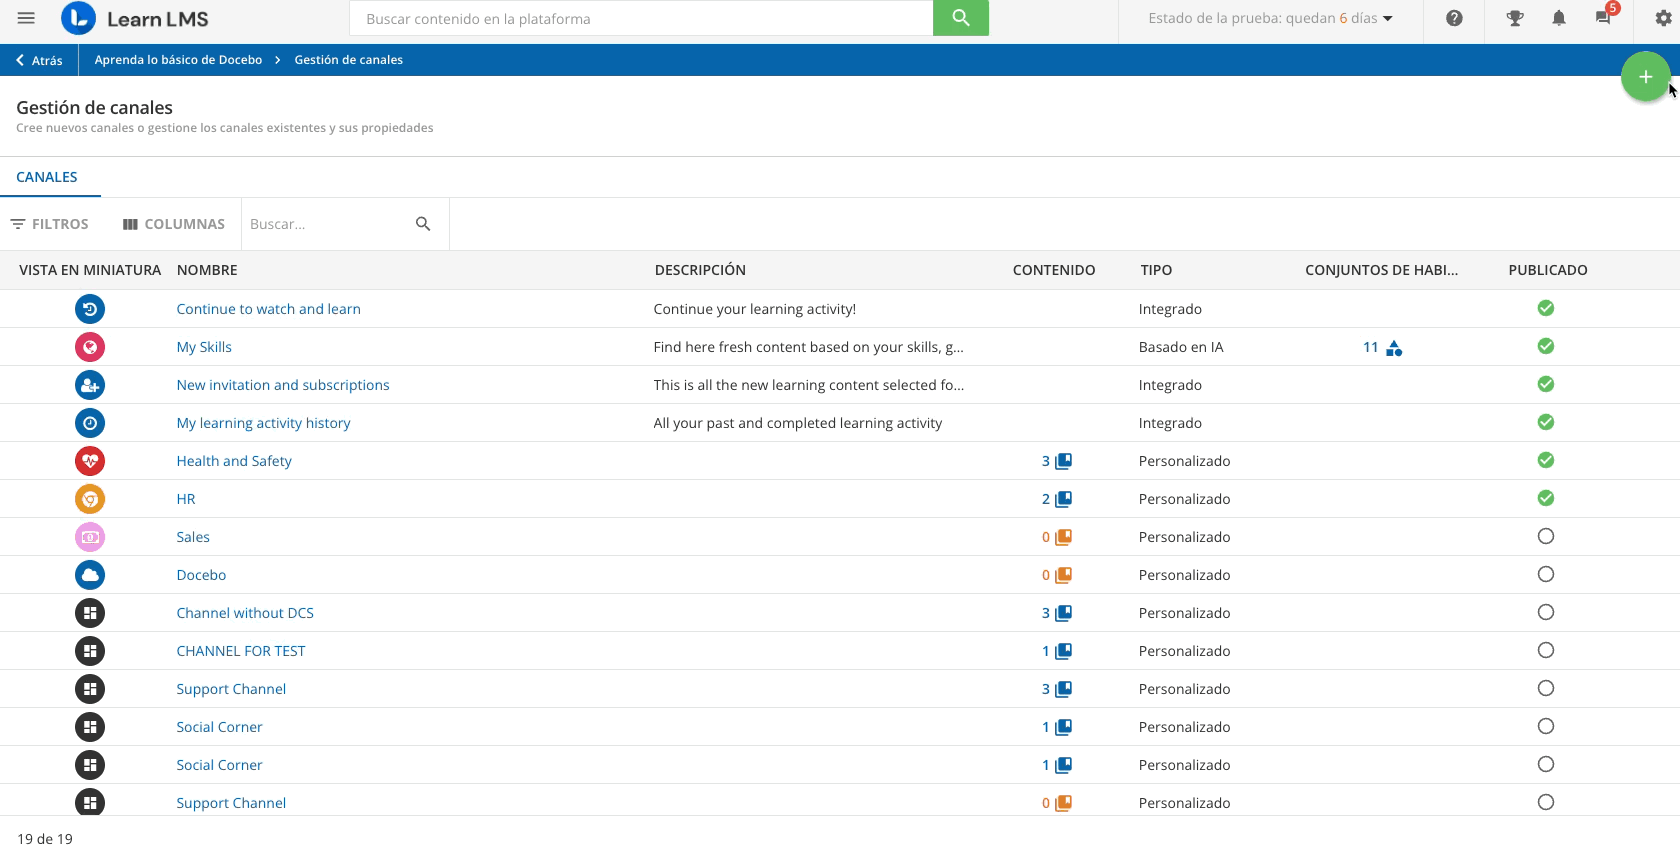Click the HR orange thumbnail icon

pos(90,499)
